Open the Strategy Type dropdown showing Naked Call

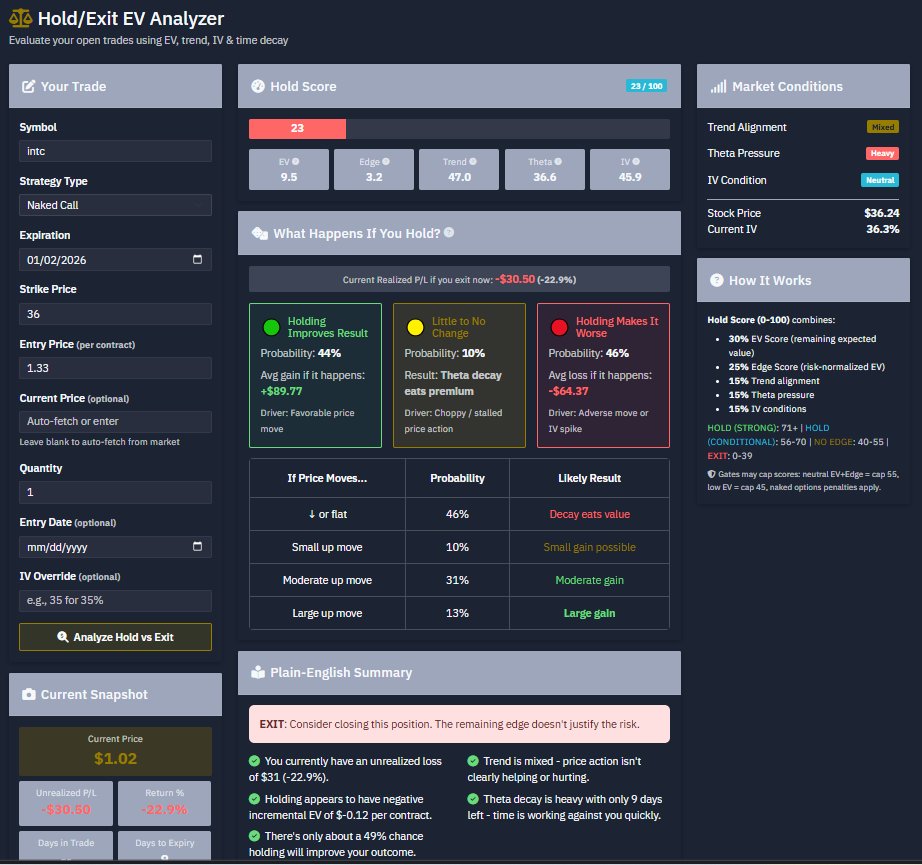point(115,206)
